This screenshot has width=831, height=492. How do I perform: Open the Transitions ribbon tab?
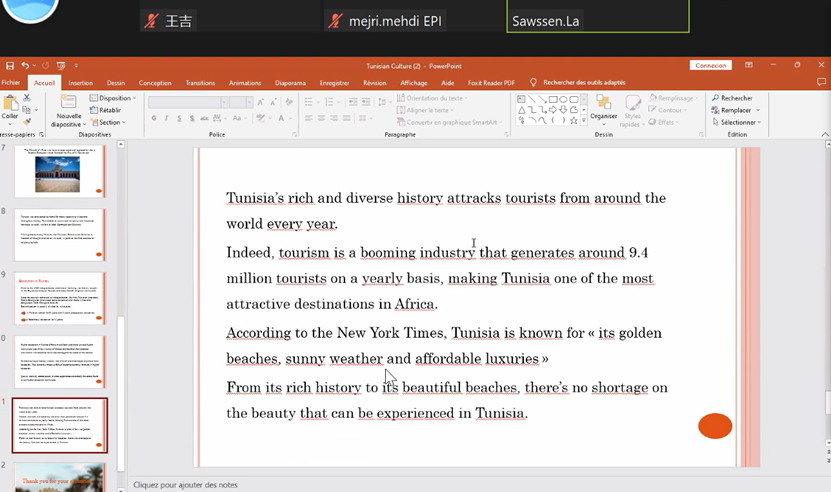tap(200, 83)
